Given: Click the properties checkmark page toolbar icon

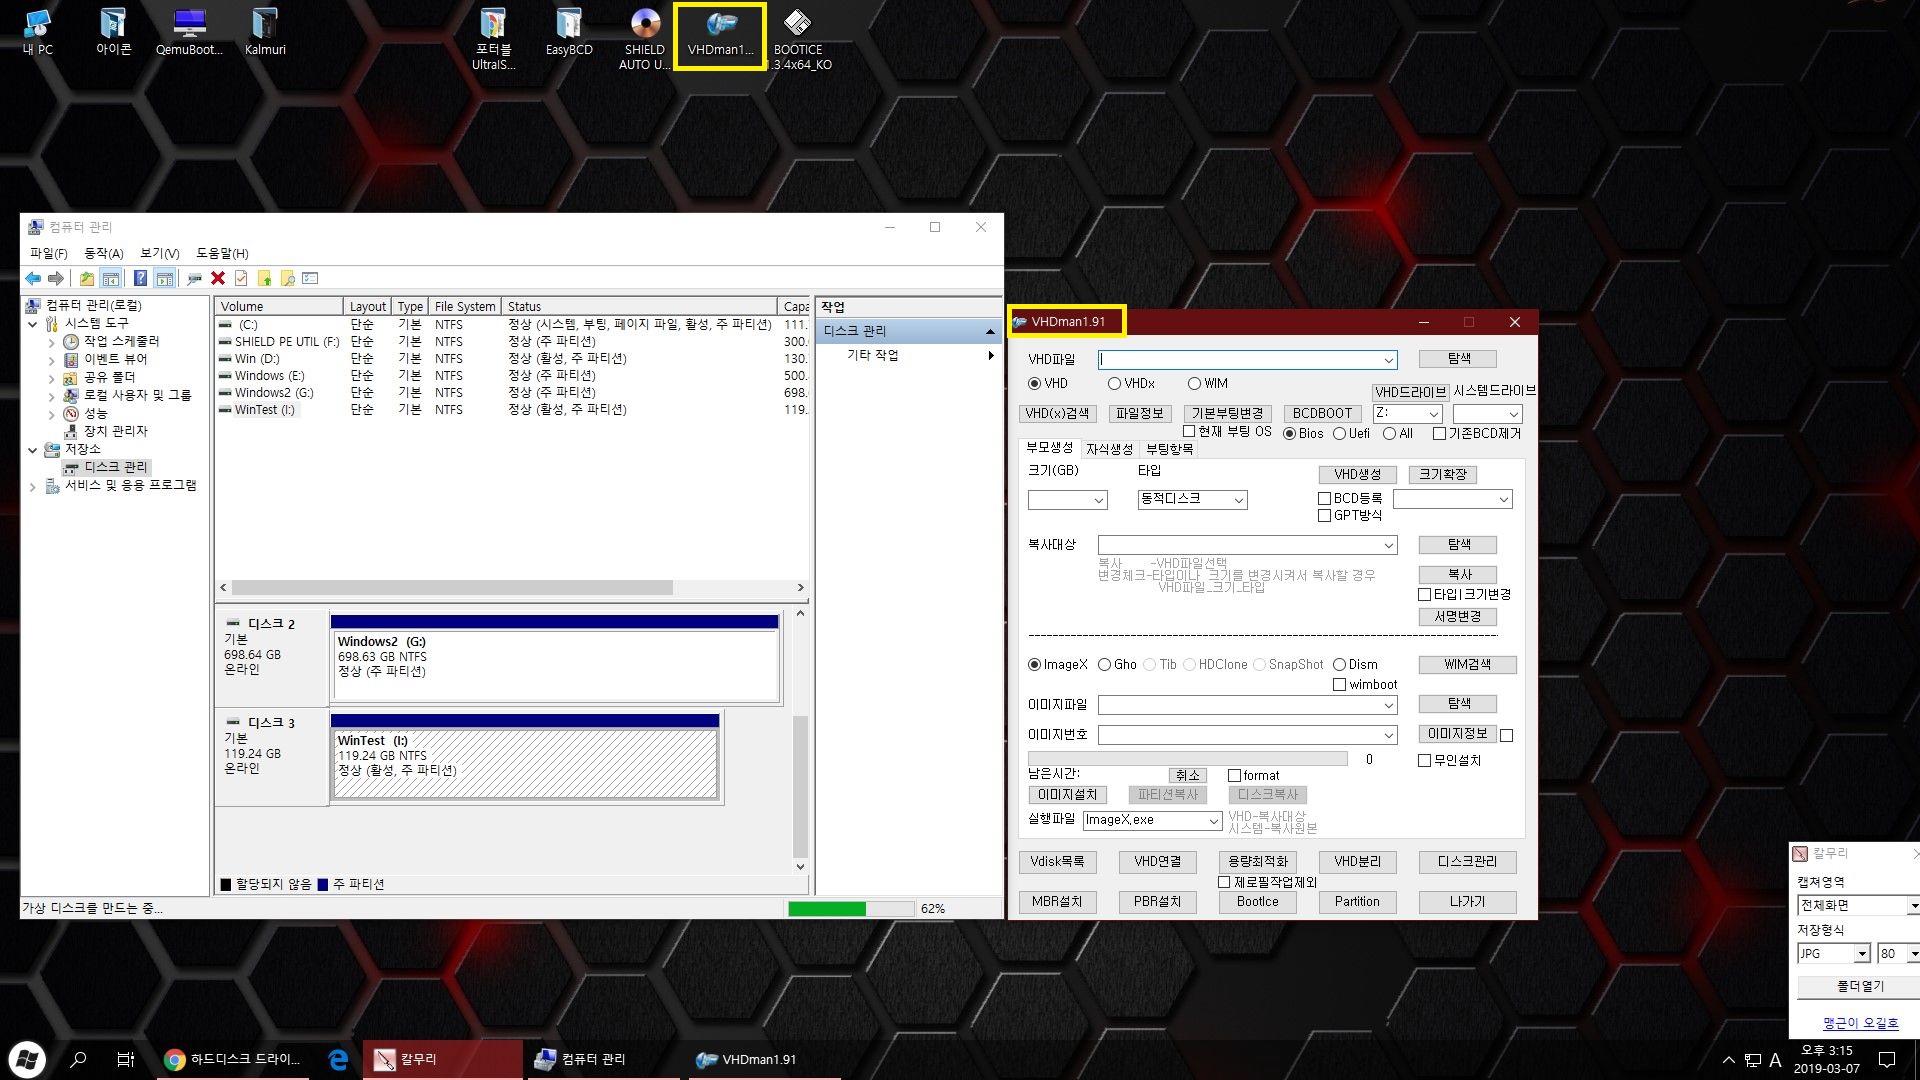Looking at the screenshot, I should coord(241,279).
